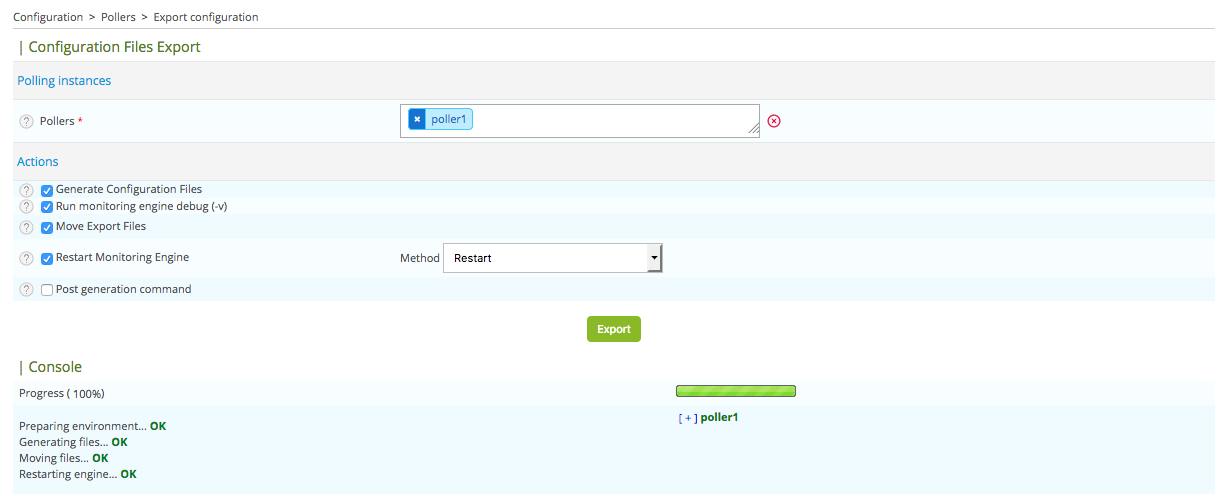The image size is (1220, 496).
Task: Click the green progress bar
Action: click(735, 391)
